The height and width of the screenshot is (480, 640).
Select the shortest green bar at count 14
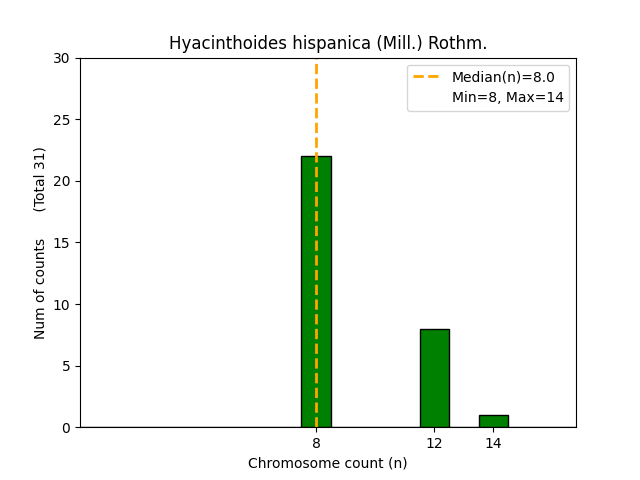(493, 421)
